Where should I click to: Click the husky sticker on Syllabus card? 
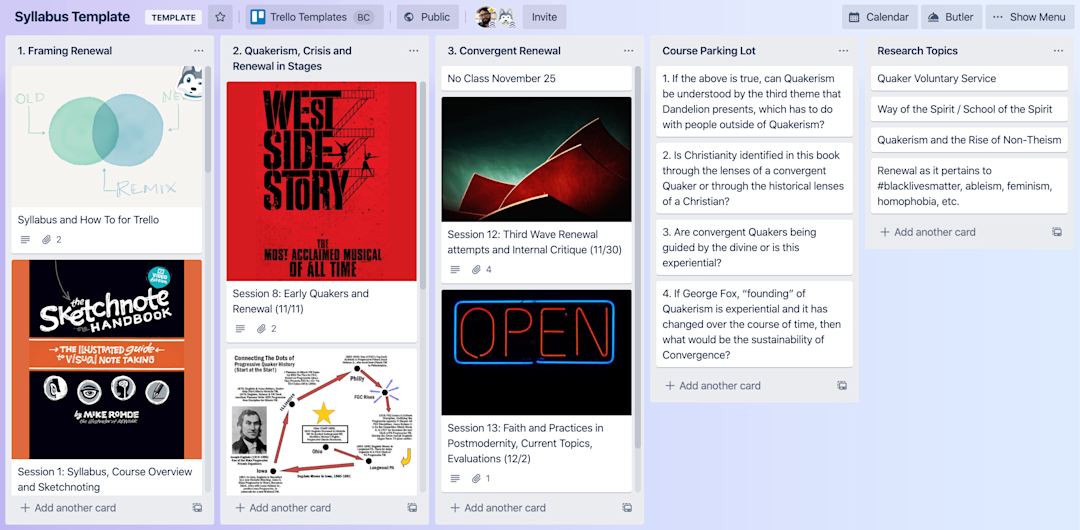coord(188,83)
